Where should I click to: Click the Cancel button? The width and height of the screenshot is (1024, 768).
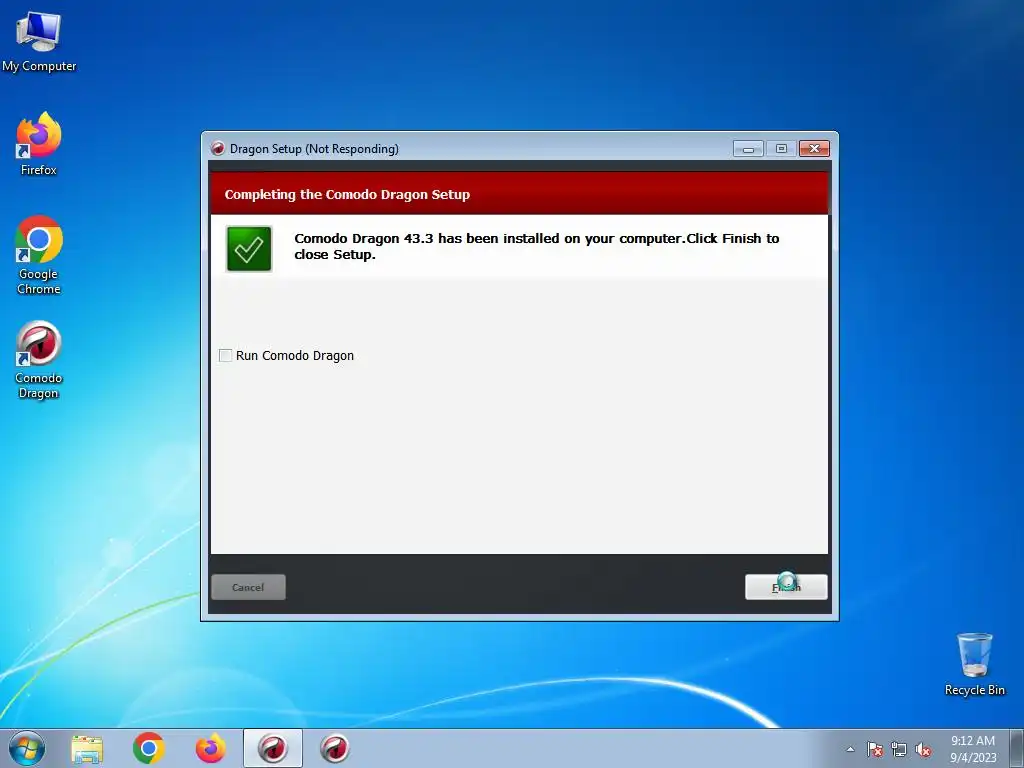(248, 587)
